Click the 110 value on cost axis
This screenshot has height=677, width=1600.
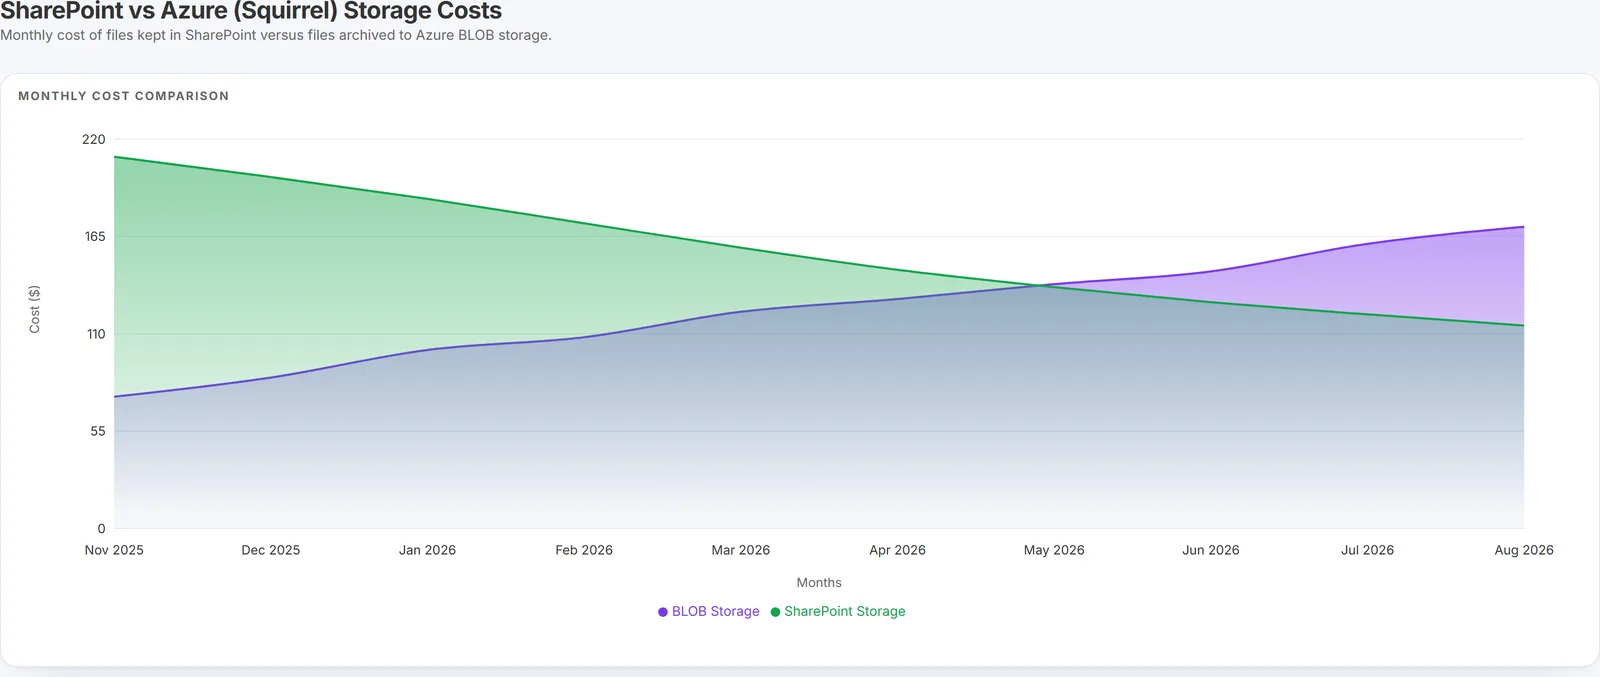[x=96, y=334]
